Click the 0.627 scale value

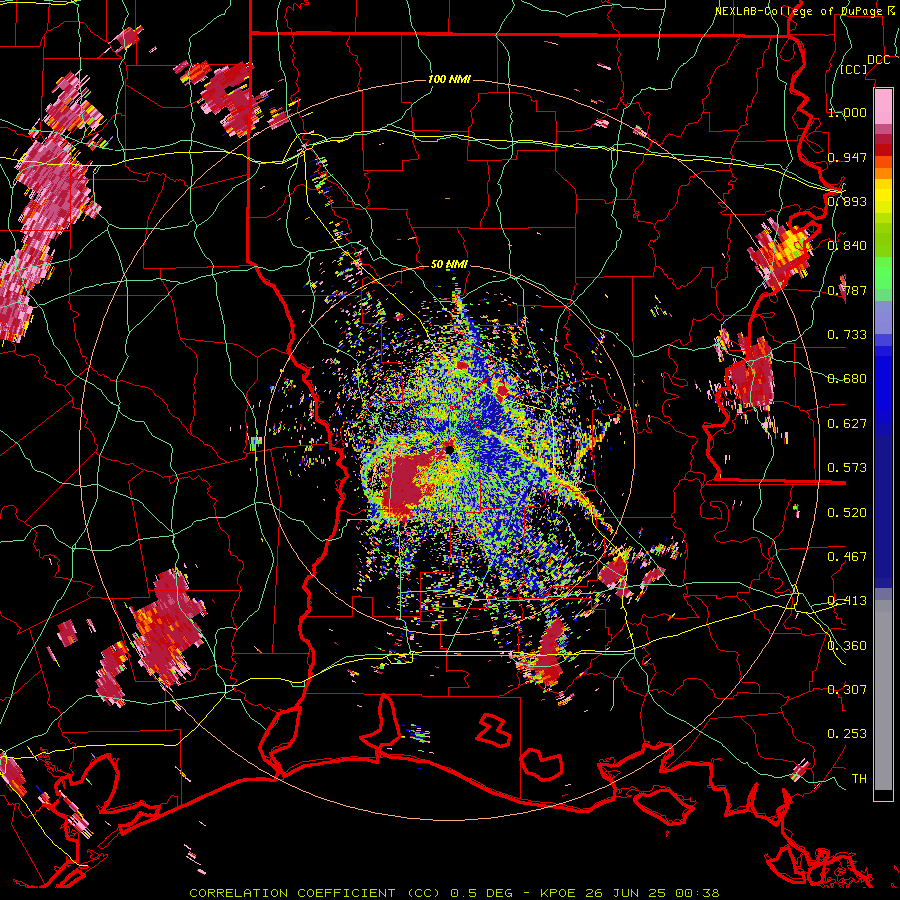847,423
